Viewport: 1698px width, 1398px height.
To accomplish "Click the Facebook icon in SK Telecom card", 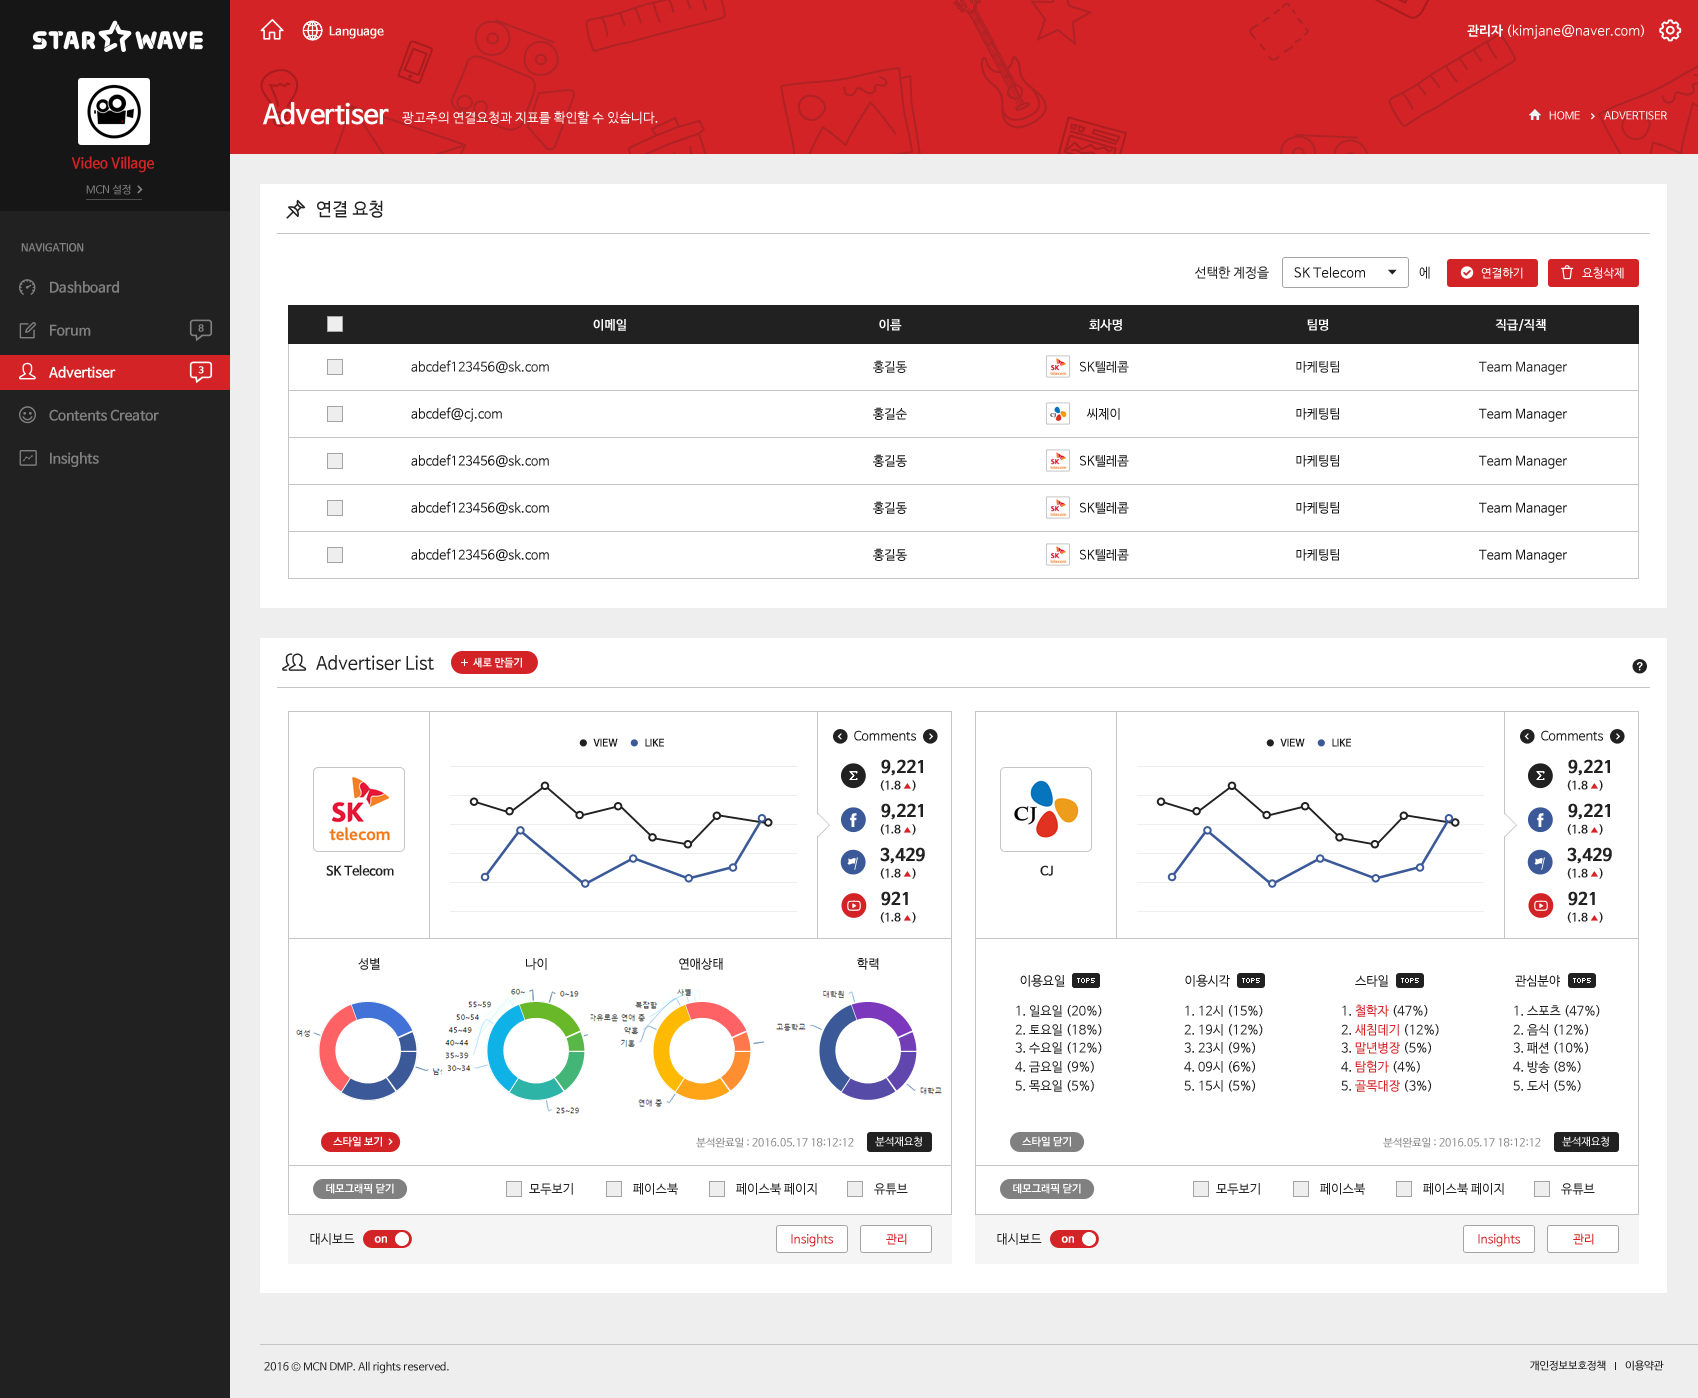I will pyautogui.click(x=853, y=820).
